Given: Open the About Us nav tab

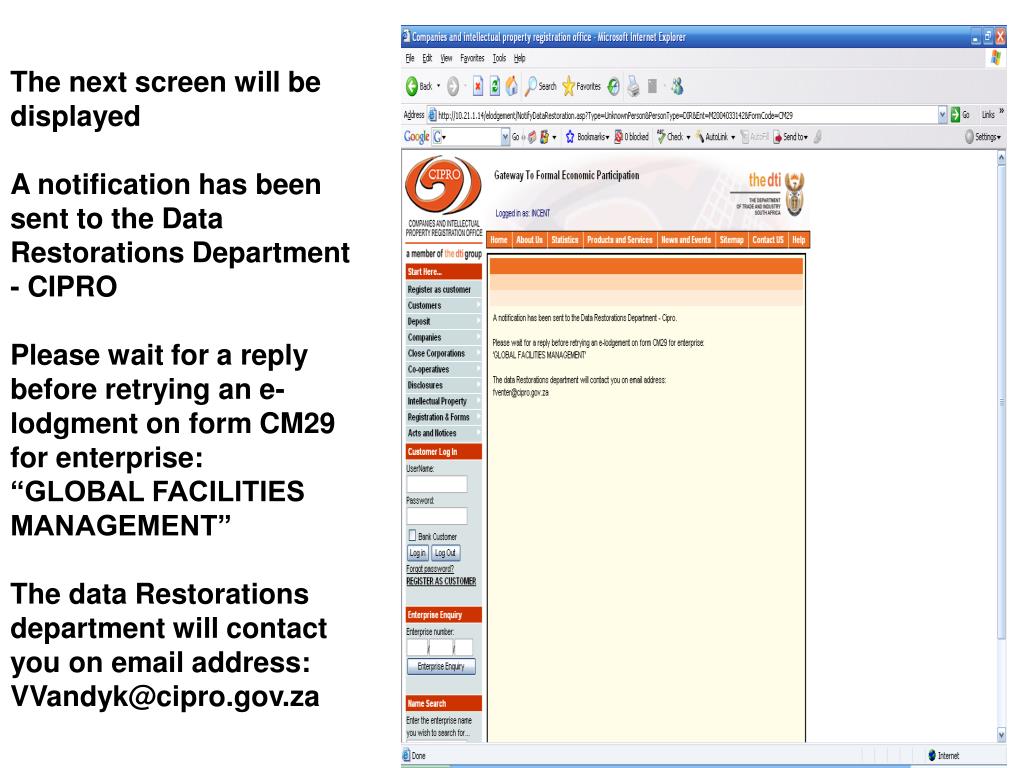Looking at the screenshot, I should point(529,240).
